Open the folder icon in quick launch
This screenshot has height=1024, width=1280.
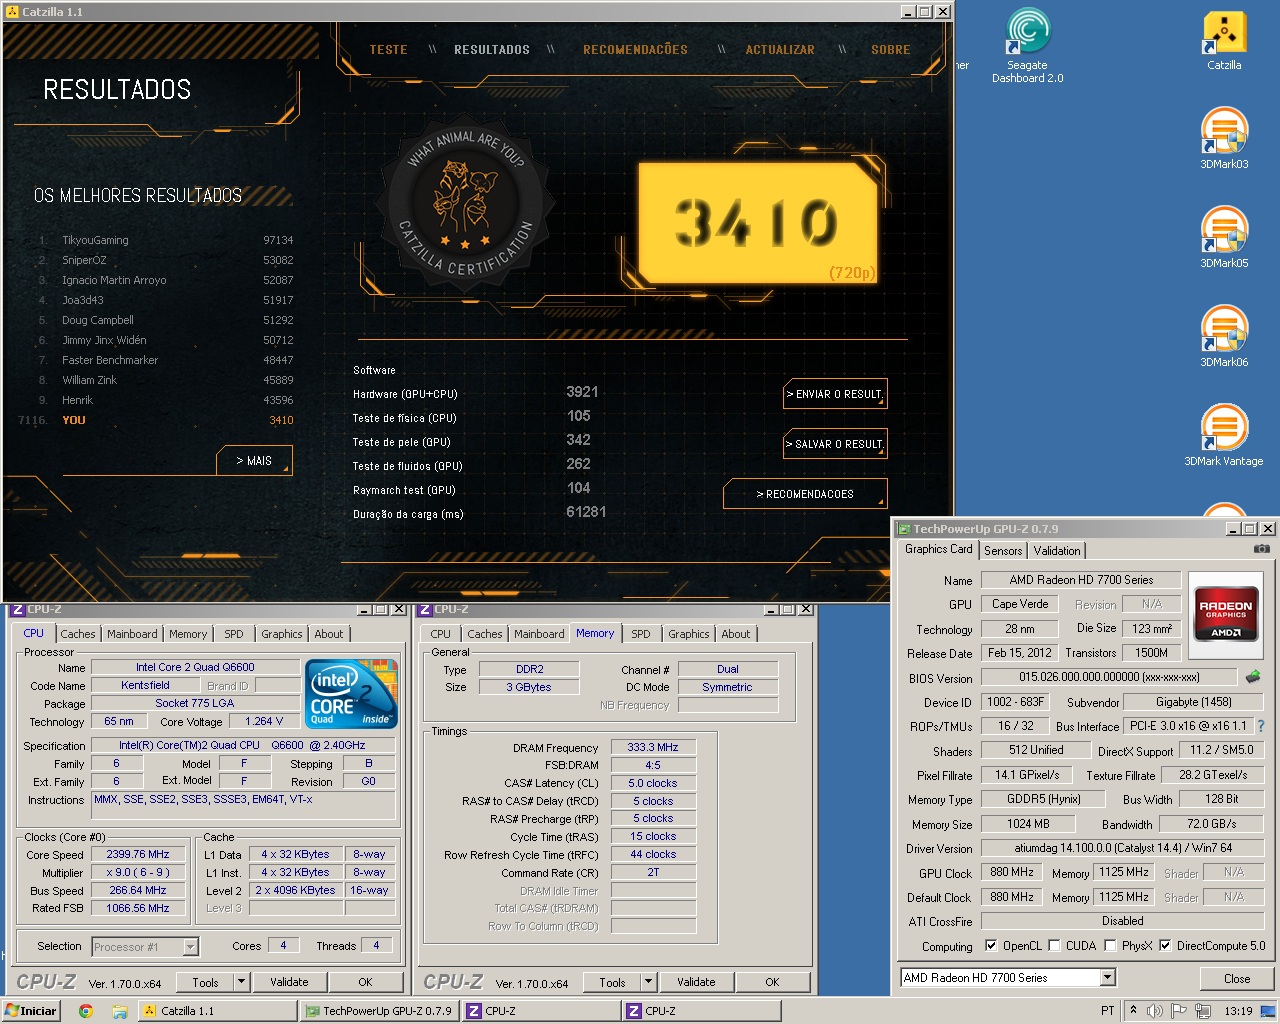tap(119, 1011)
